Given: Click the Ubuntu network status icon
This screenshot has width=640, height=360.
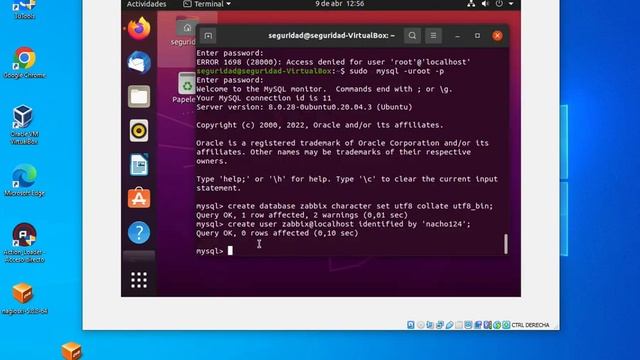Looking at the screenshot, I should coord(471,4).
